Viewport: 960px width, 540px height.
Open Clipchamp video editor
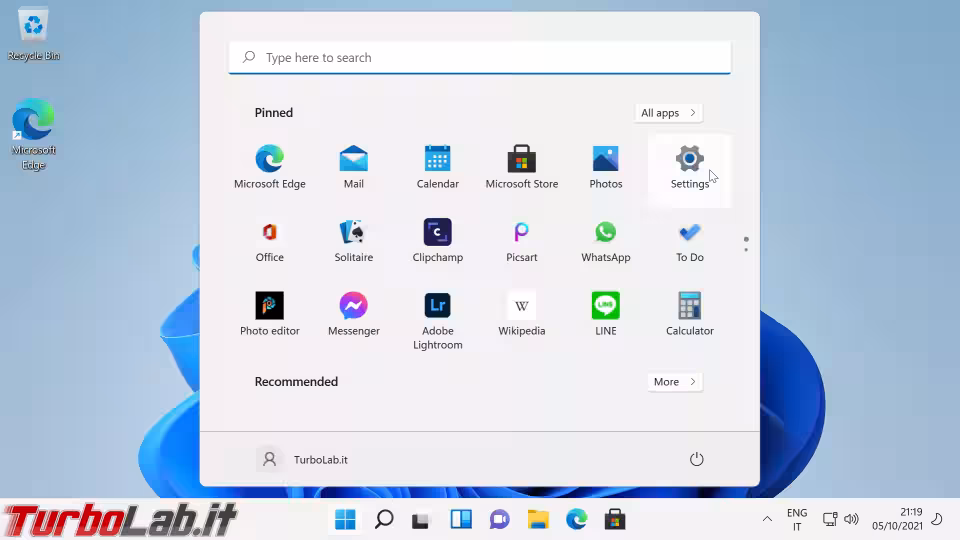click(x=437, y=241)
